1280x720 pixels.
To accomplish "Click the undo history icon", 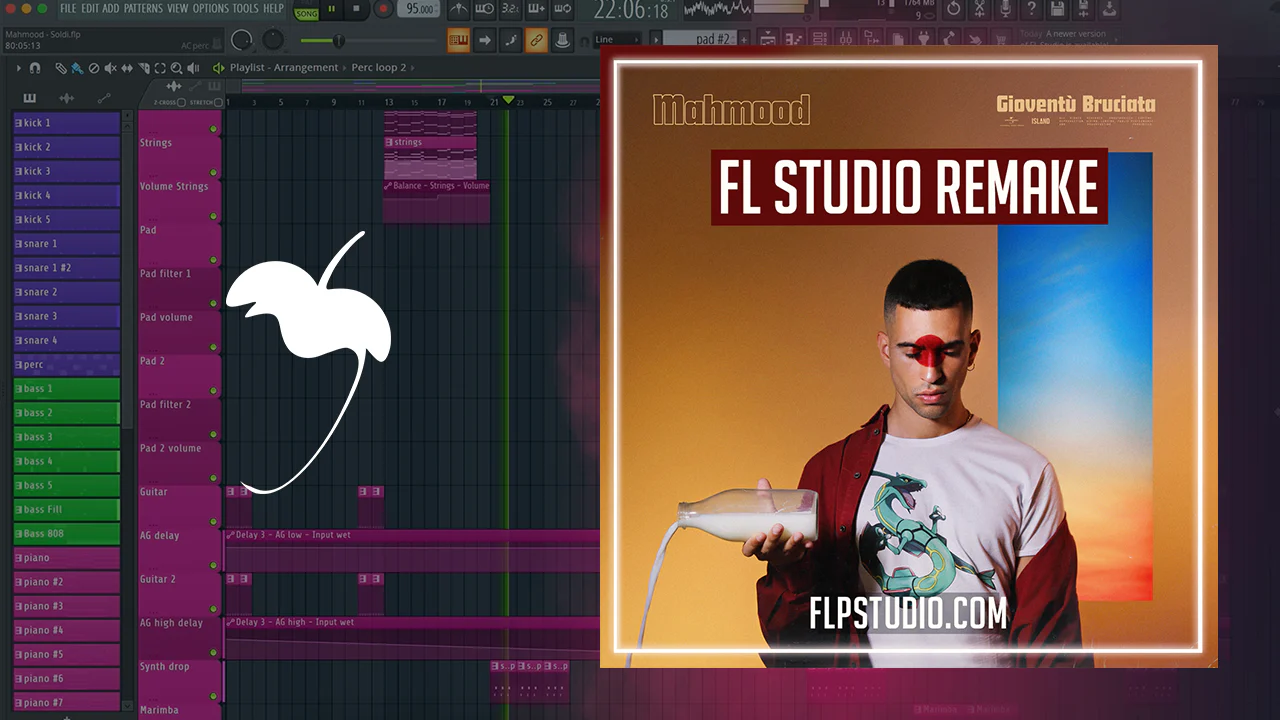I will (953, 10).
